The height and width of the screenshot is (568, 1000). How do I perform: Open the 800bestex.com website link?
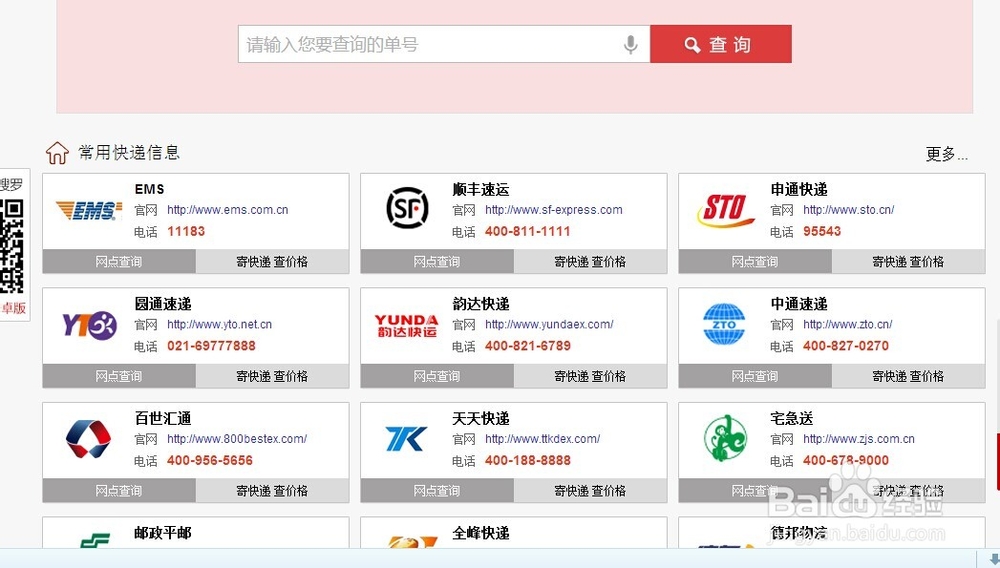(x=237, y=439)
